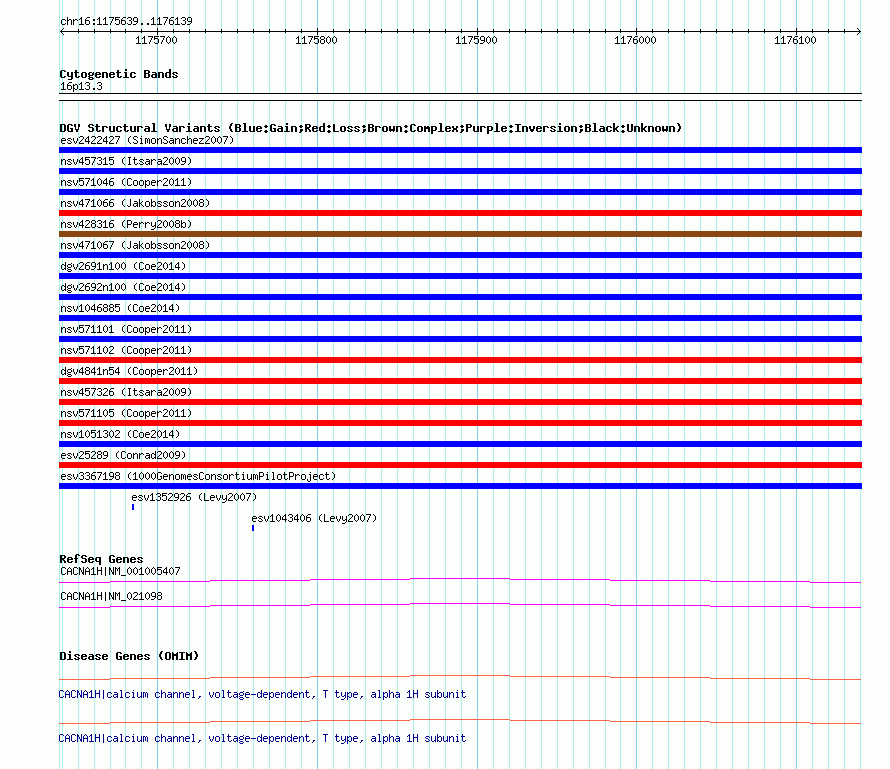The width and height of the screenshot is (890, 769).
Task: Click ruler position 1176100
Action: click(795, 40)
